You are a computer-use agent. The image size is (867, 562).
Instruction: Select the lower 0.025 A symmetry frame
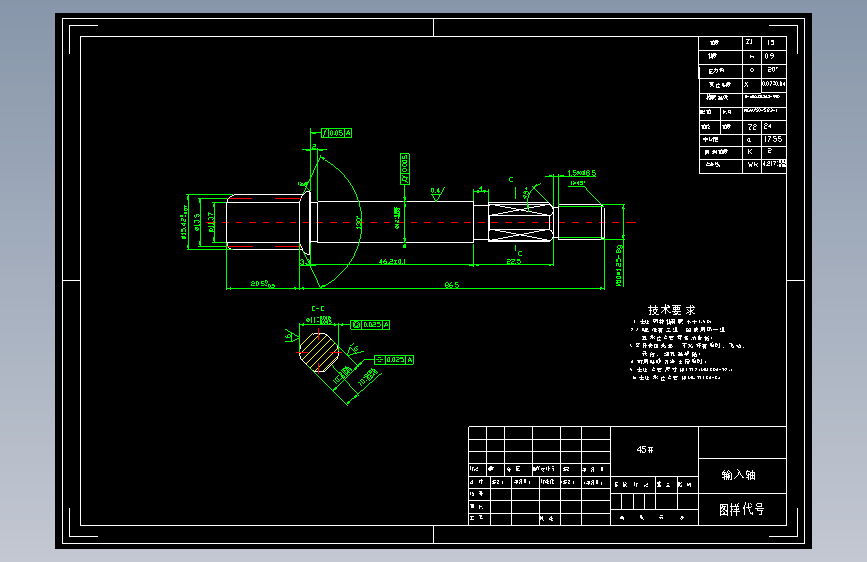pos(394,360)
